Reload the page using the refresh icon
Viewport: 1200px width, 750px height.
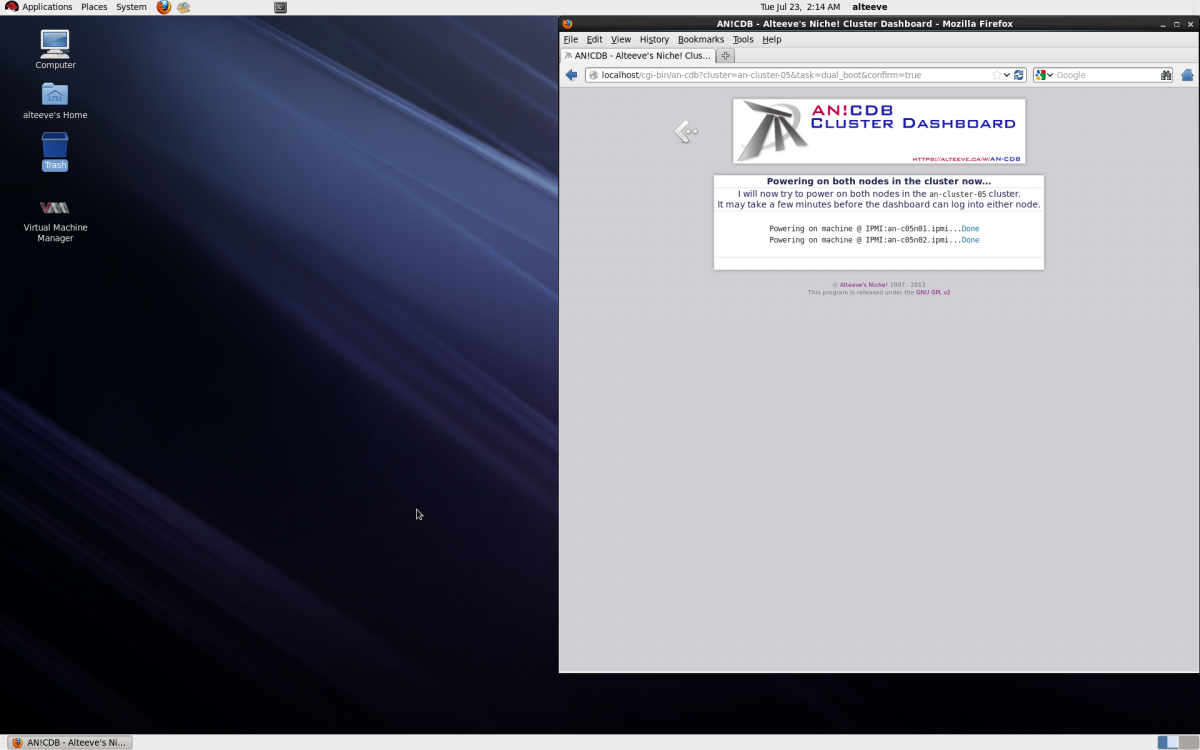tap(1019, 75)
